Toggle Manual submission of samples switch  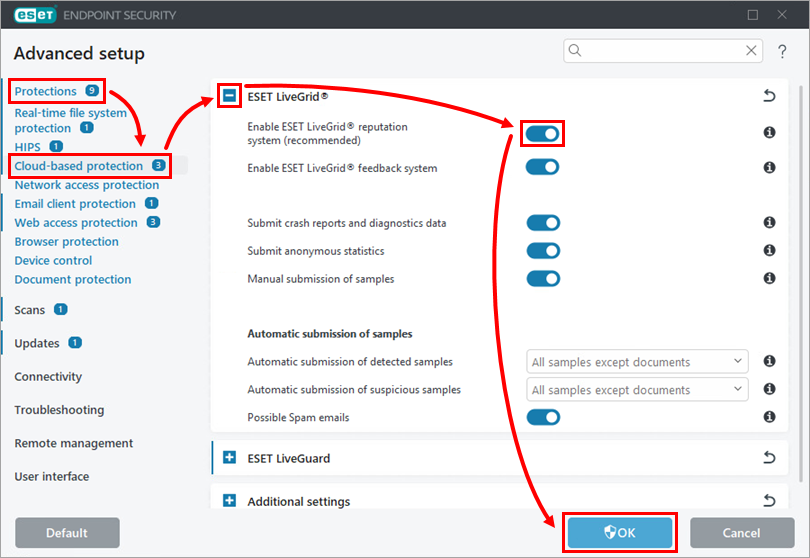[543, 279]
